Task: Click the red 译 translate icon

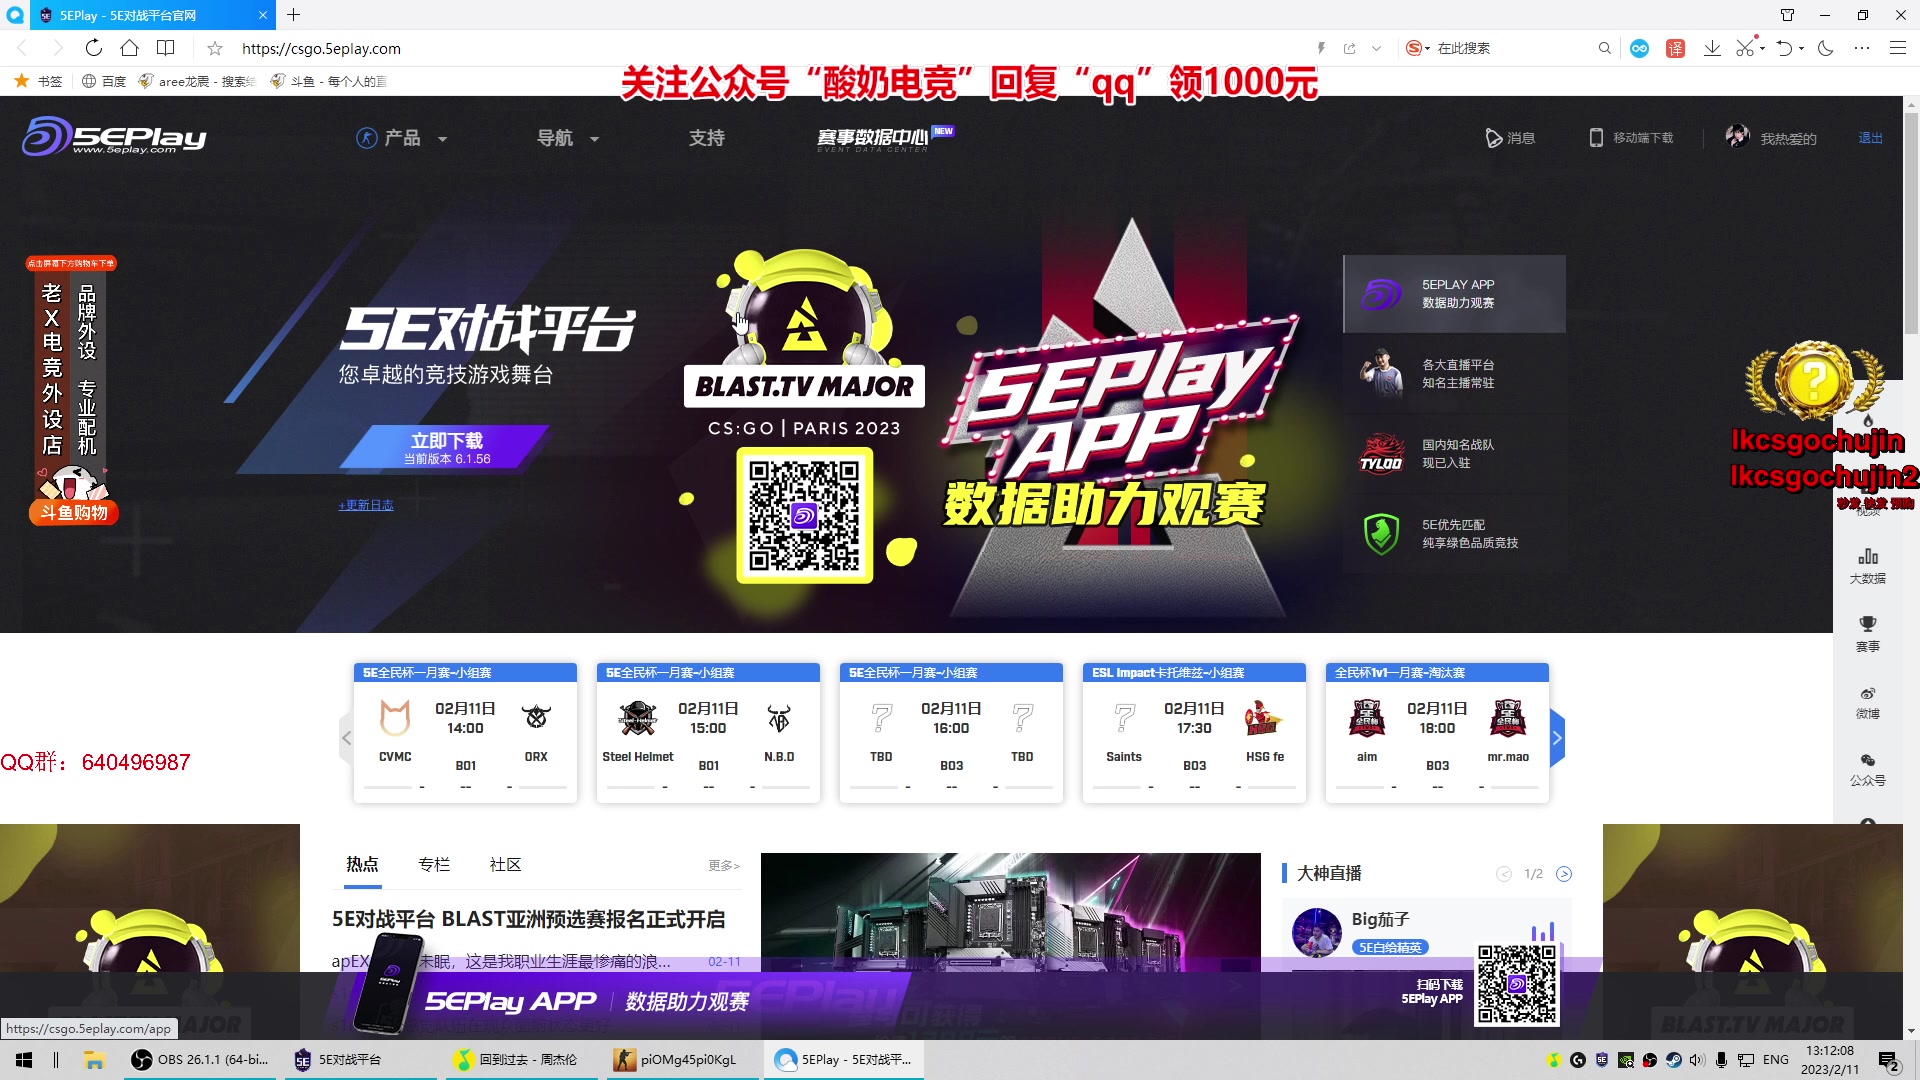Action: 1676,48
